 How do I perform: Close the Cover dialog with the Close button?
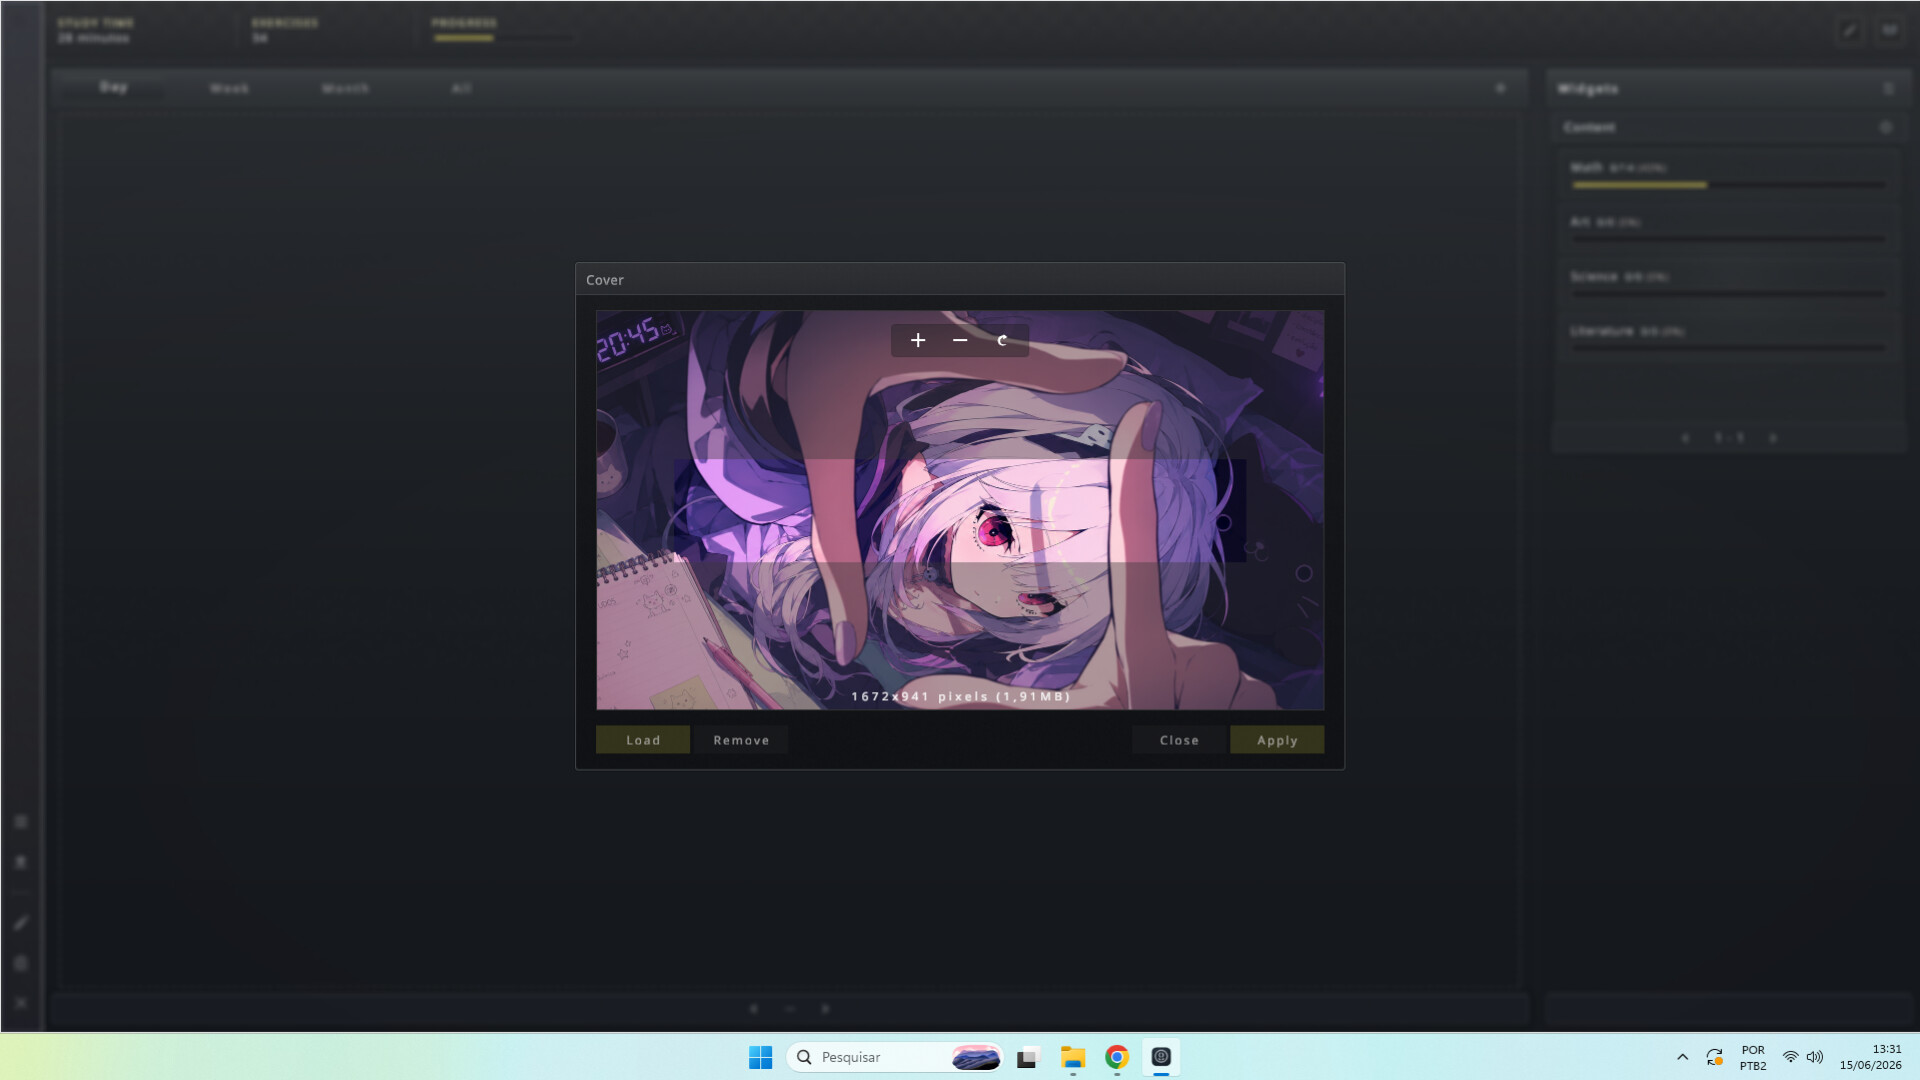(1179, 740)
